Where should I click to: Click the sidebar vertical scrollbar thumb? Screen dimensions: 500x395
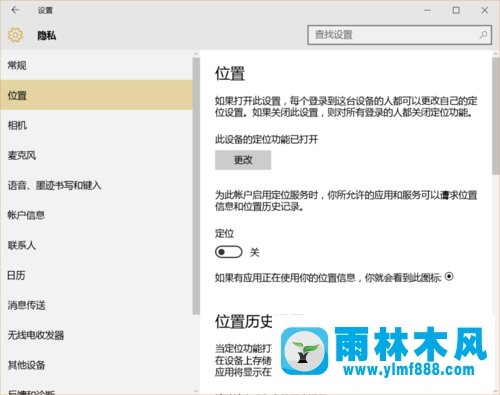[196, 185]
